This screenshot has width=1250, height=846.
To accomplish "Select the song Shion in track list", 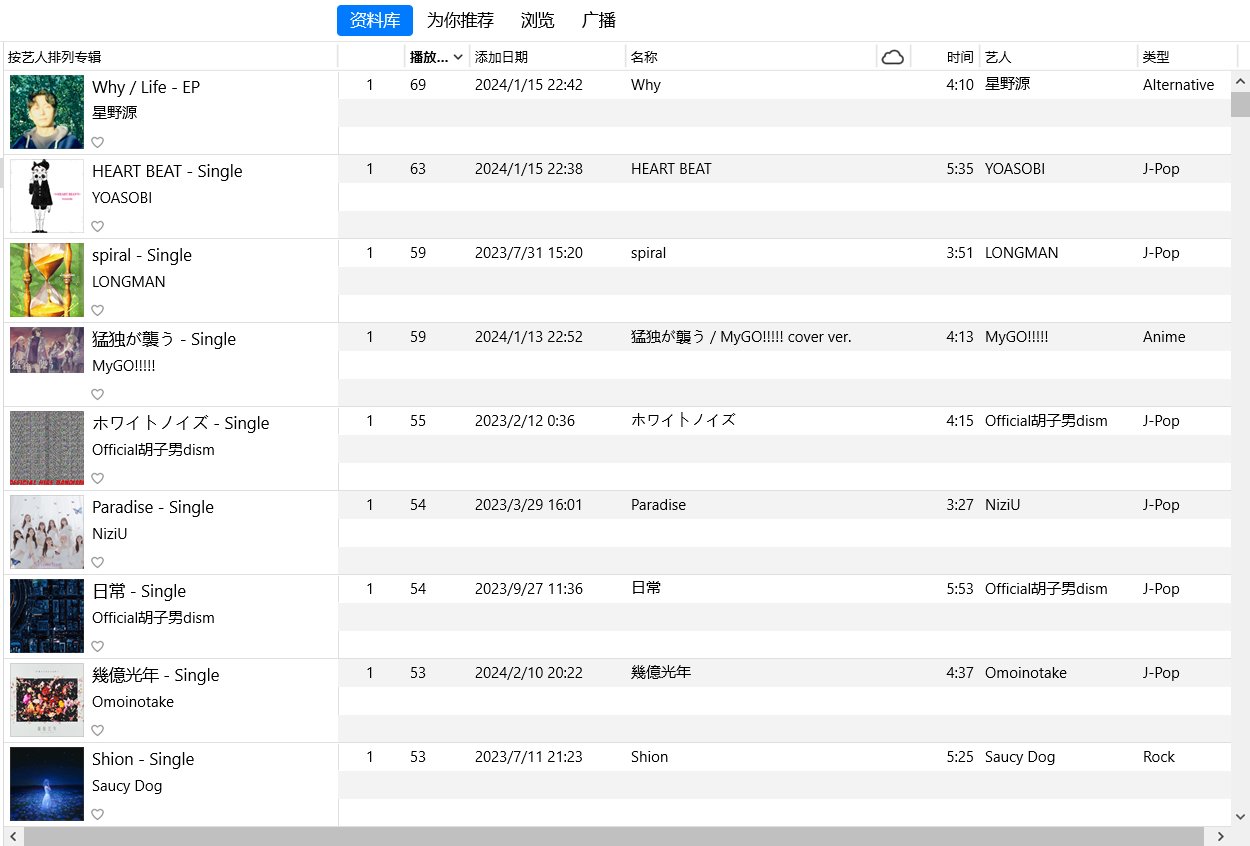I will (649, 757).
